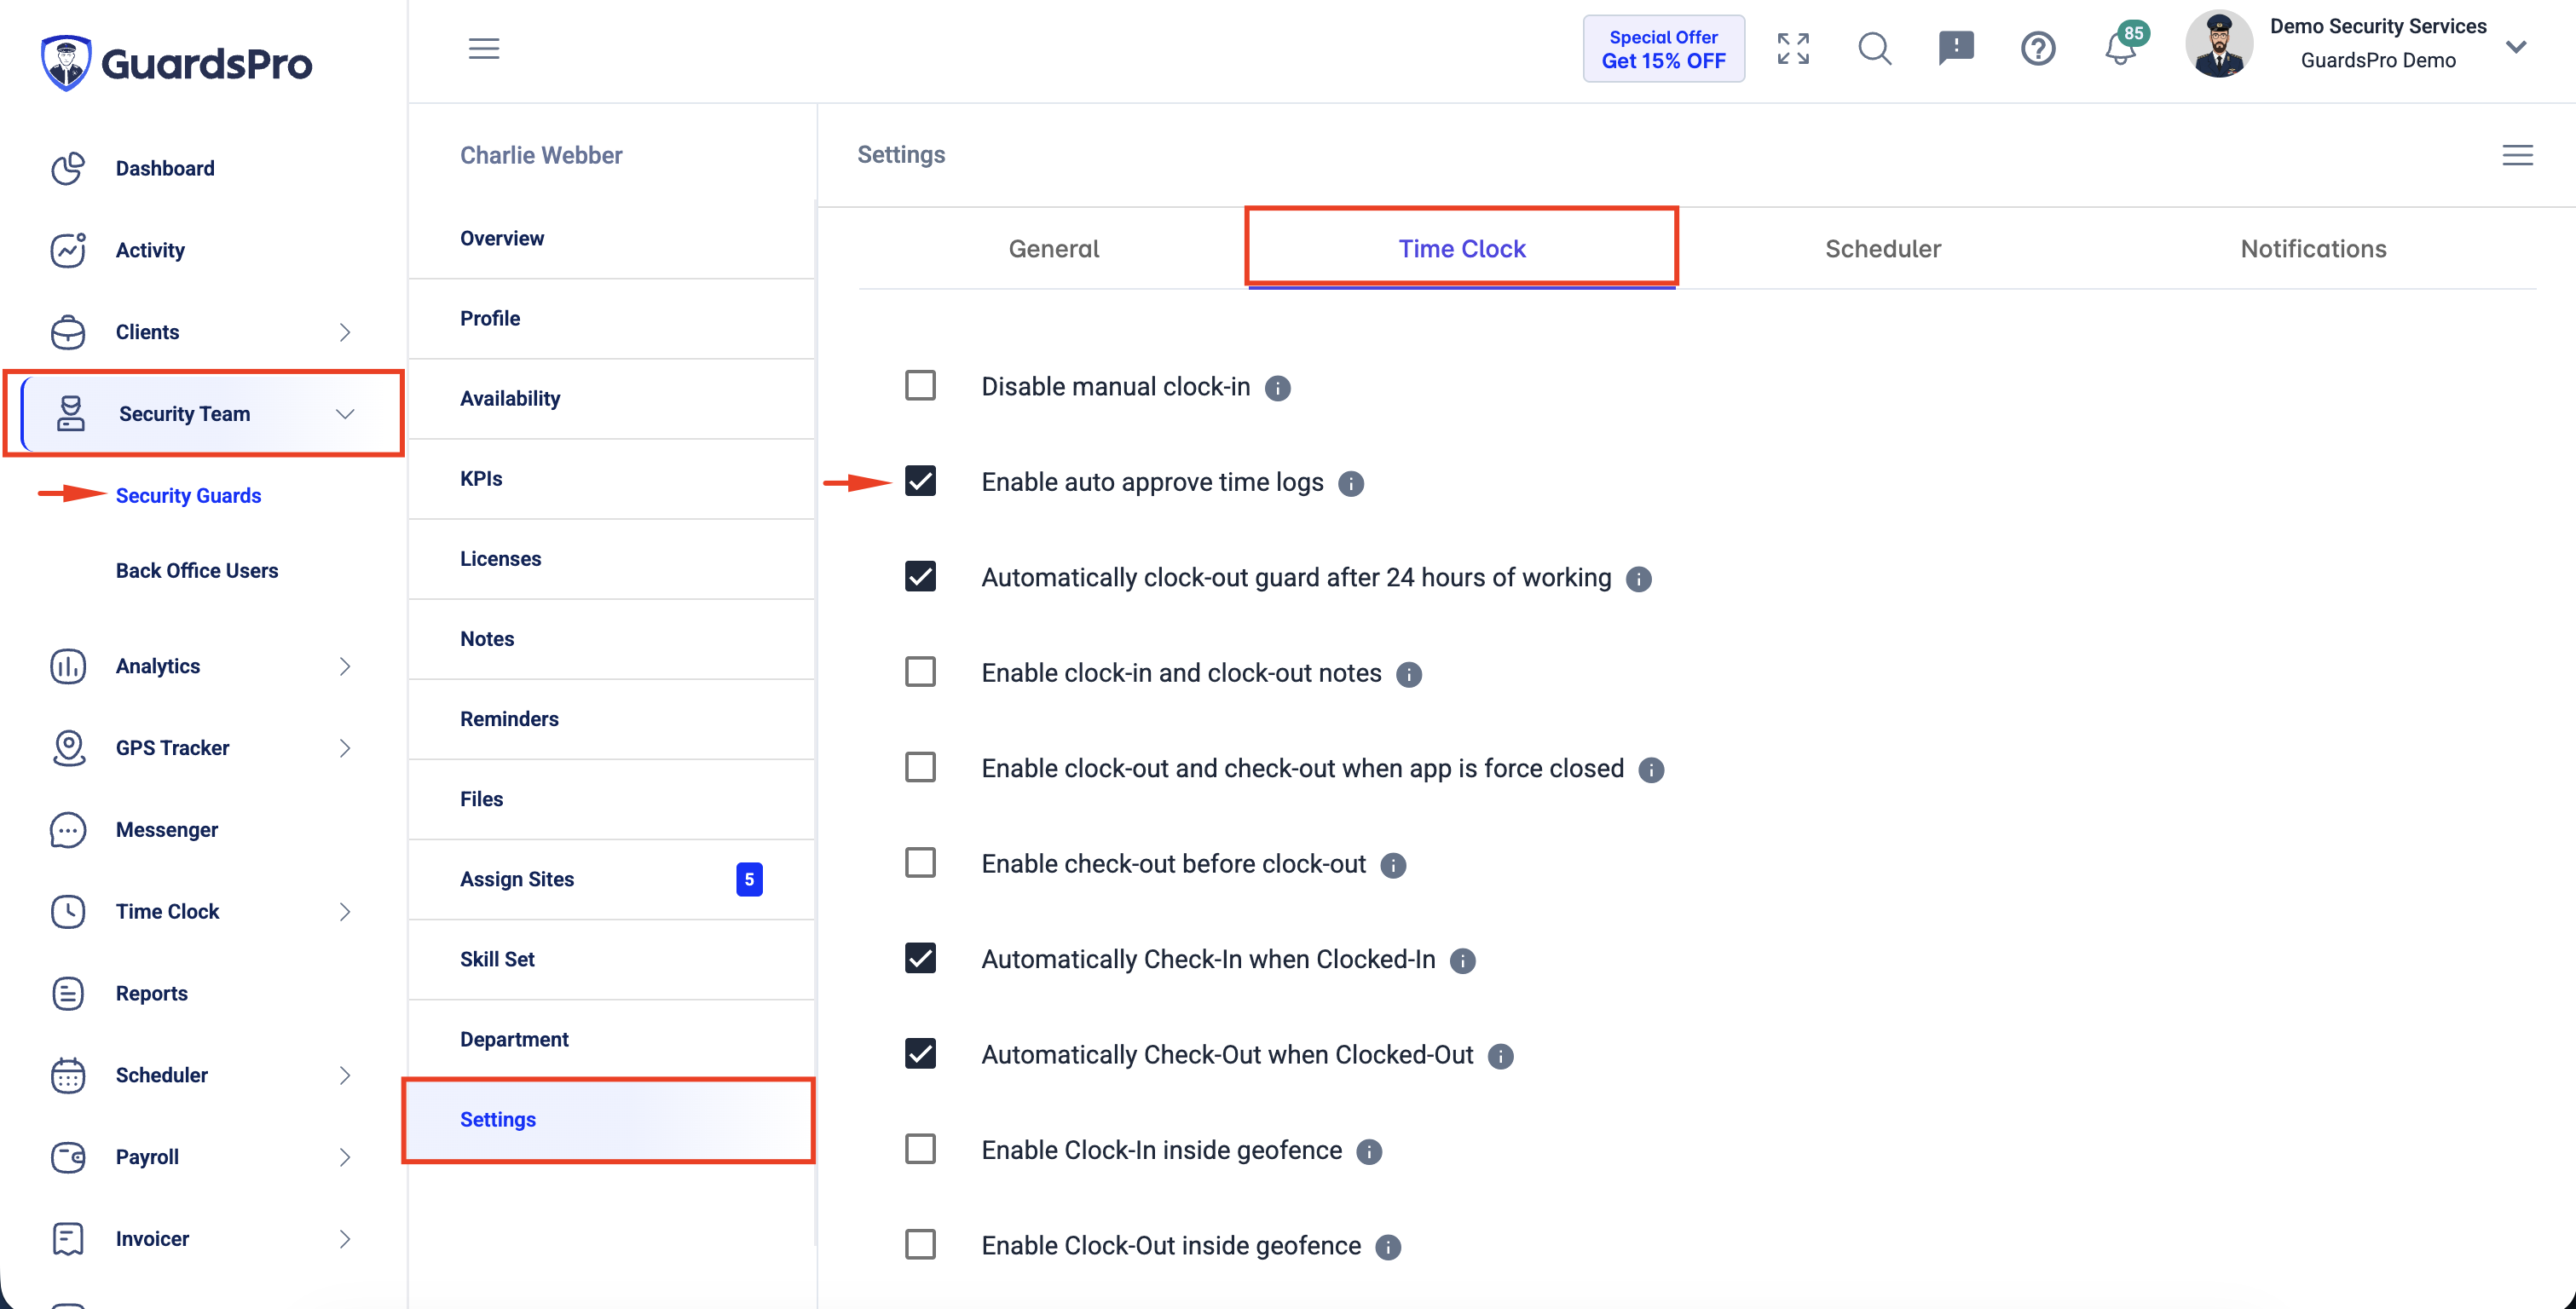Image resolution: width=2576 pixels, height=1309 pixels.
Task: Click the Messenger chat bubble icon
Action: pyautogui.click(x=68, y=830)
